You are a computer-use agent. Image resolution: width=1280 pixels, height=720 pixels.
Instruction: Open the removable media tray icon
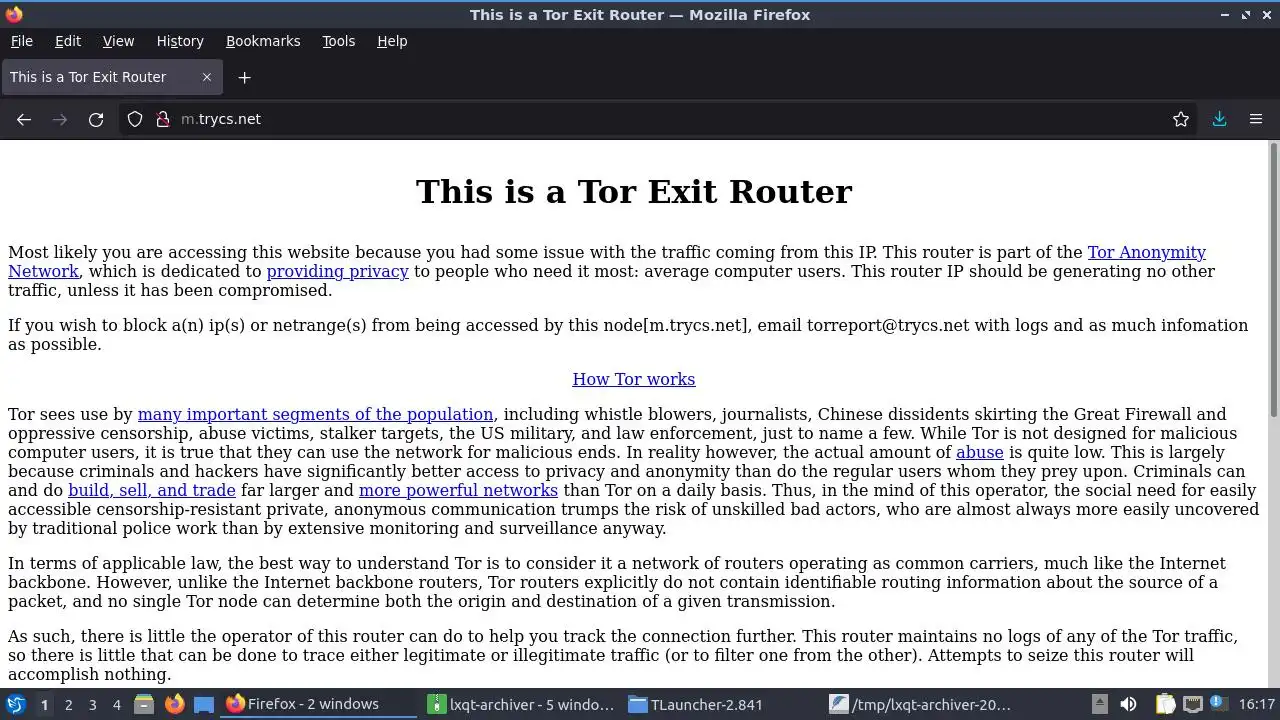(x=1099, y=704)
